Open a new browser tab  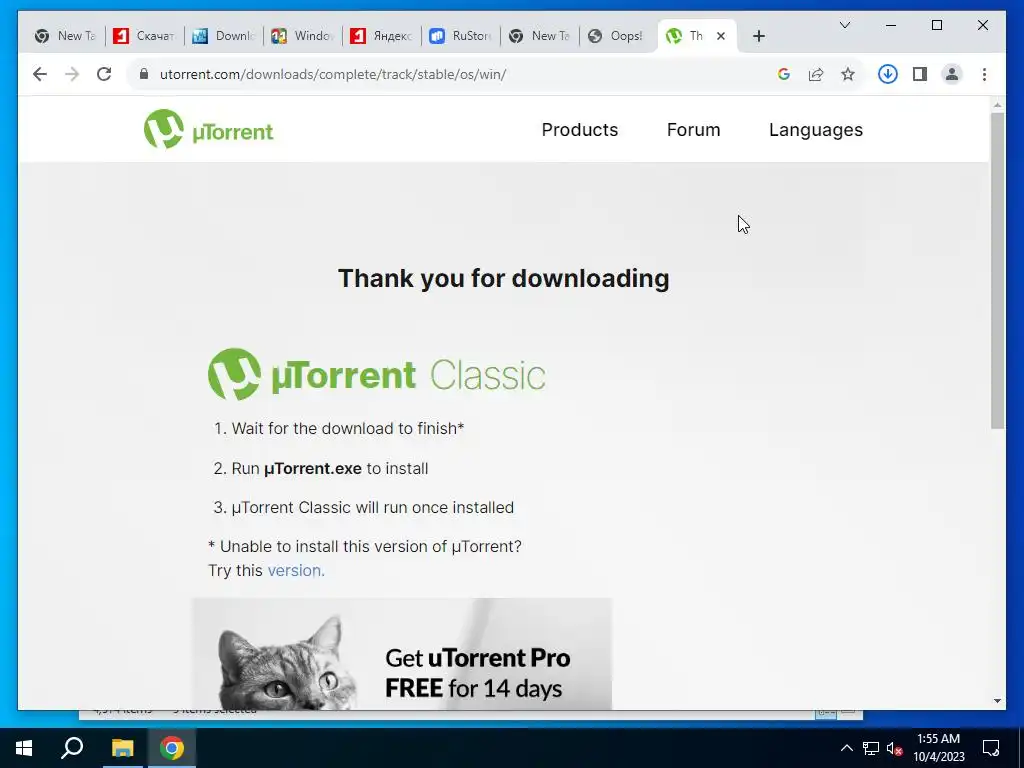[x=758, y=37]
